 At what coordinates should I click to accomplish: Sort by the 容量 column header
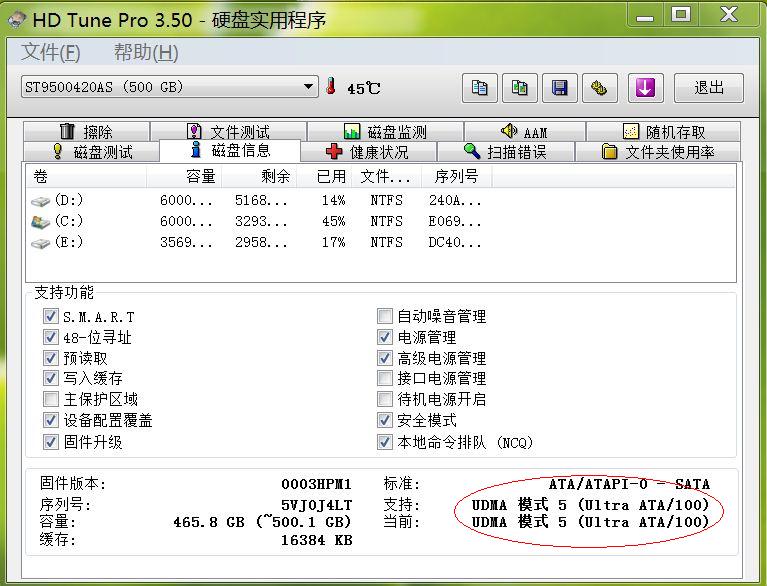click(184, 176)
